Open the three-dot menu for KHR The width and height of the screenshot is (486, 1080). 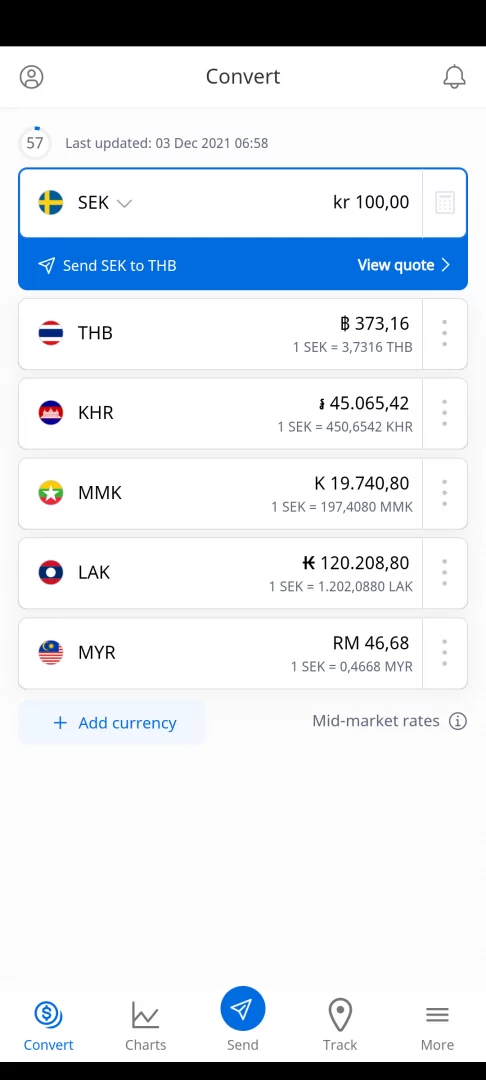445,413
